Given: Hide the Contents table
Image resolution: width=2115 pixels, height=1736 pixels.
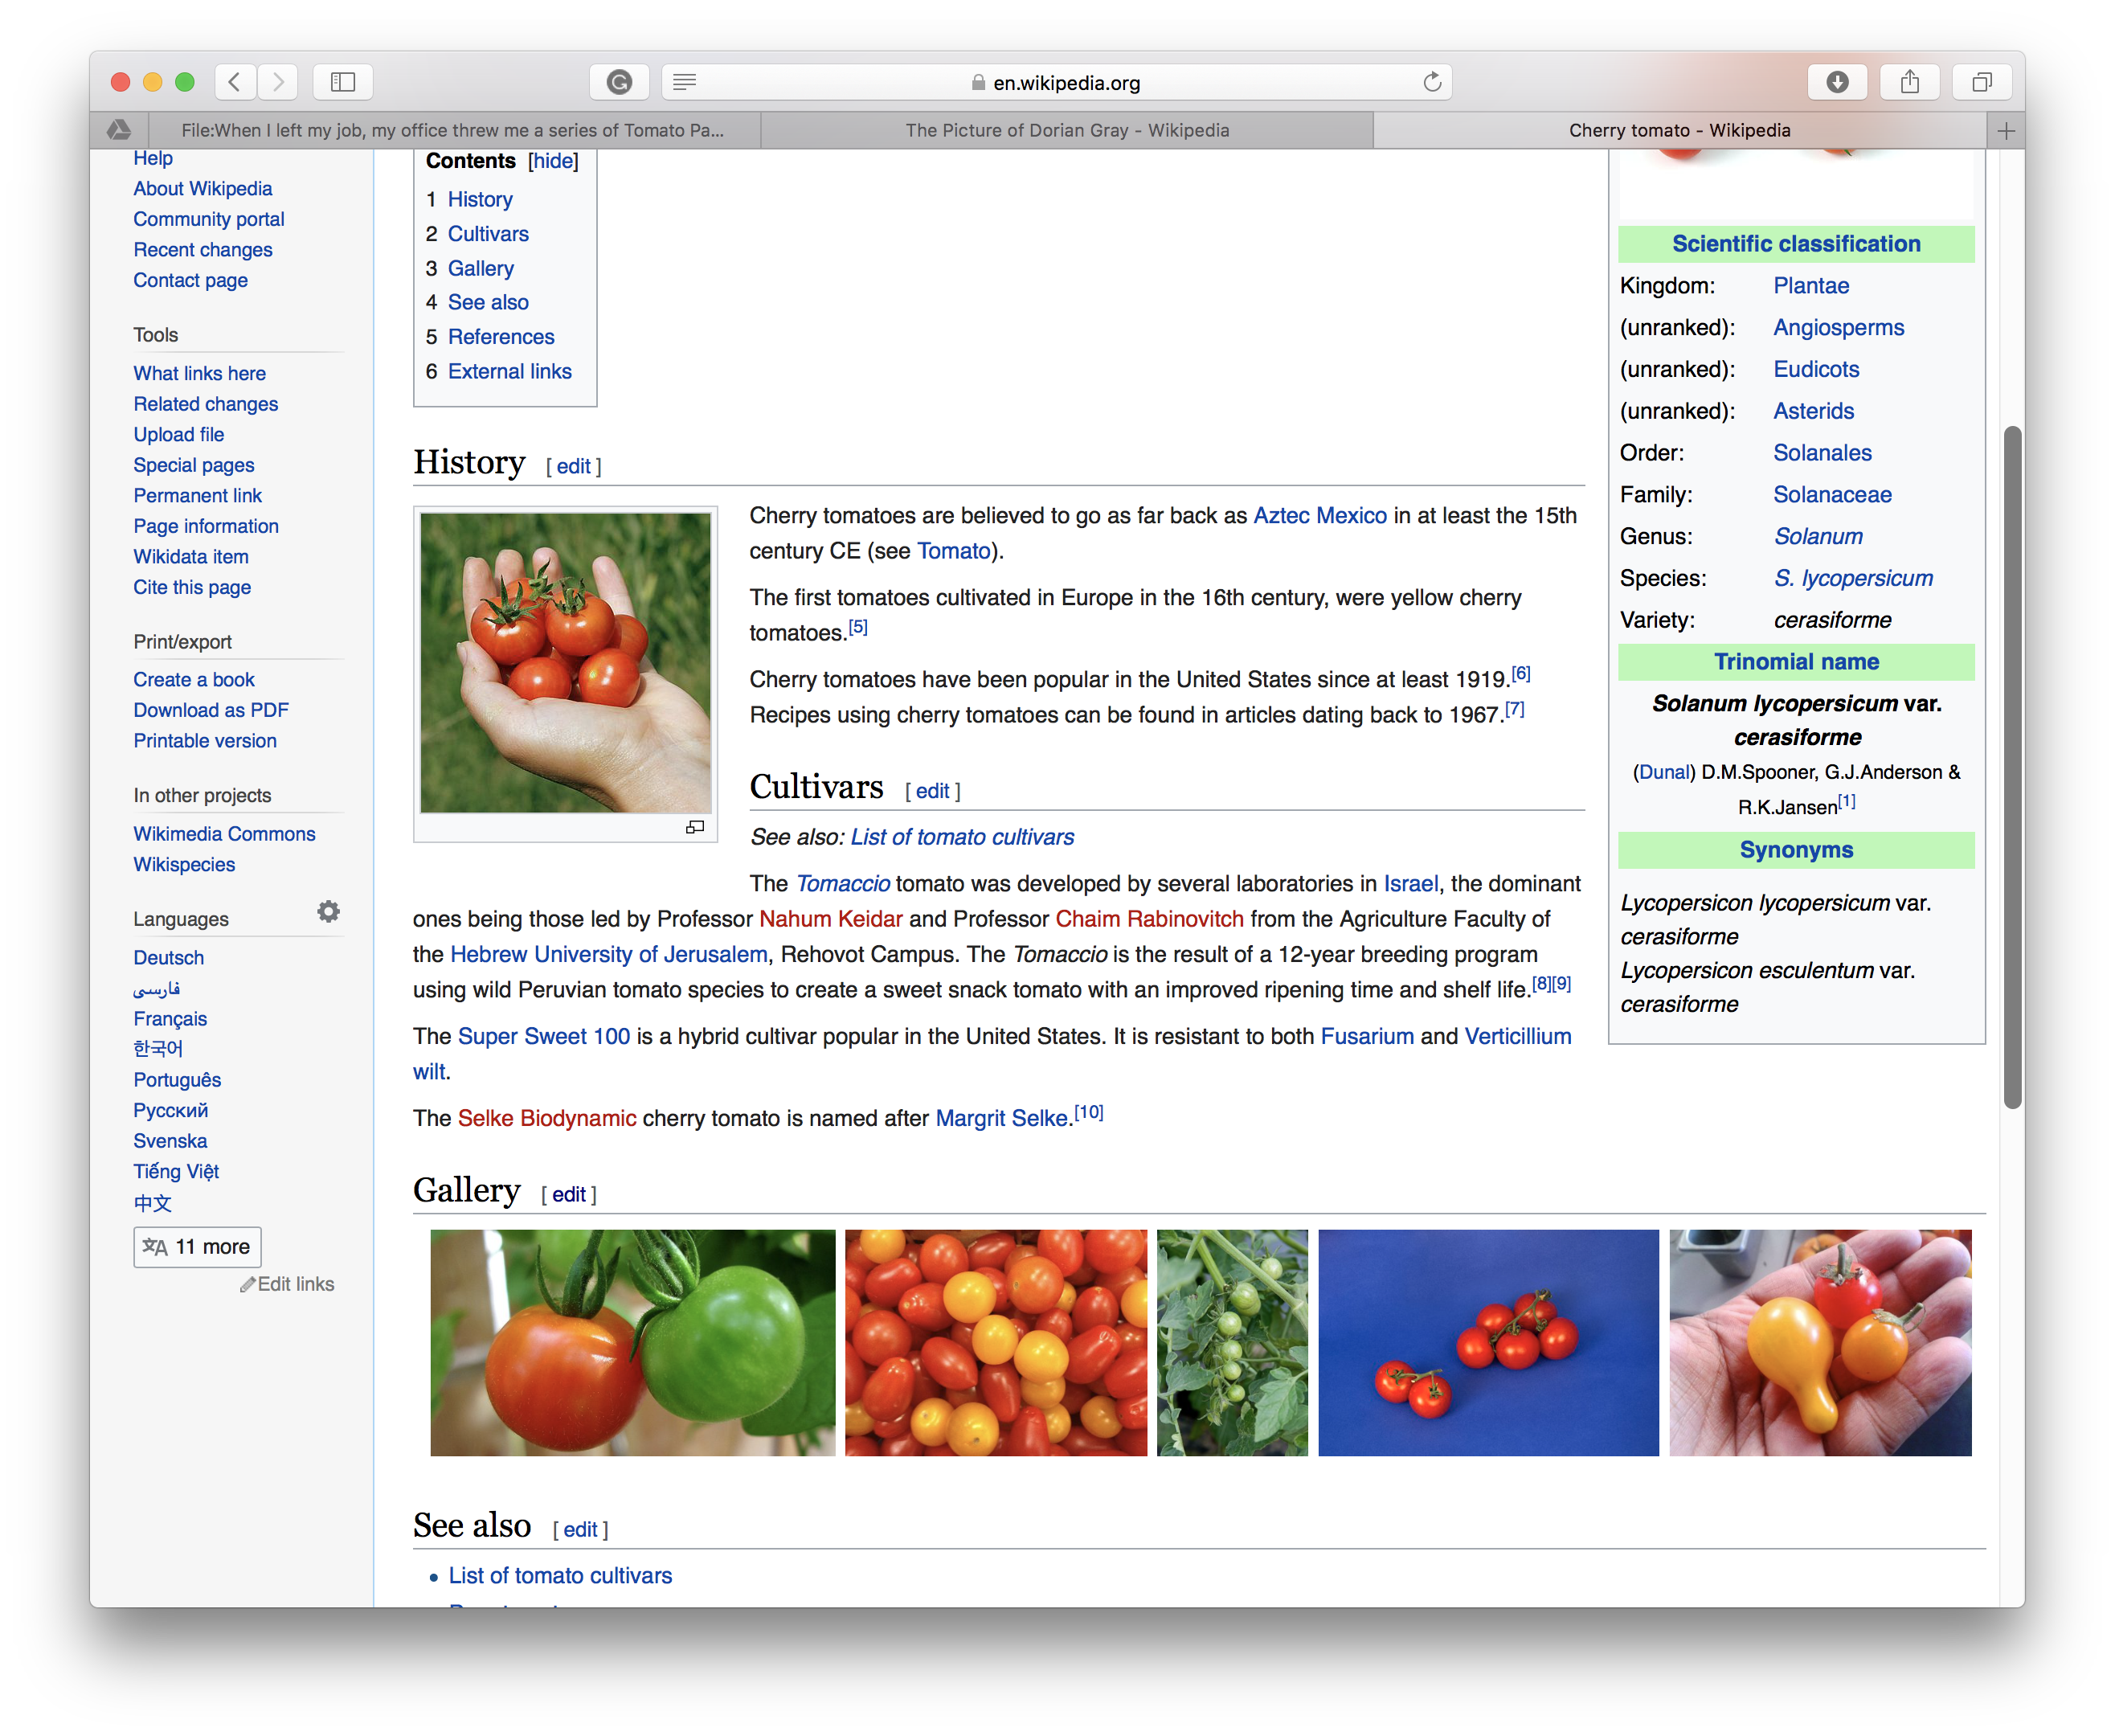Looking at the screenshot, I should (553, 161).
